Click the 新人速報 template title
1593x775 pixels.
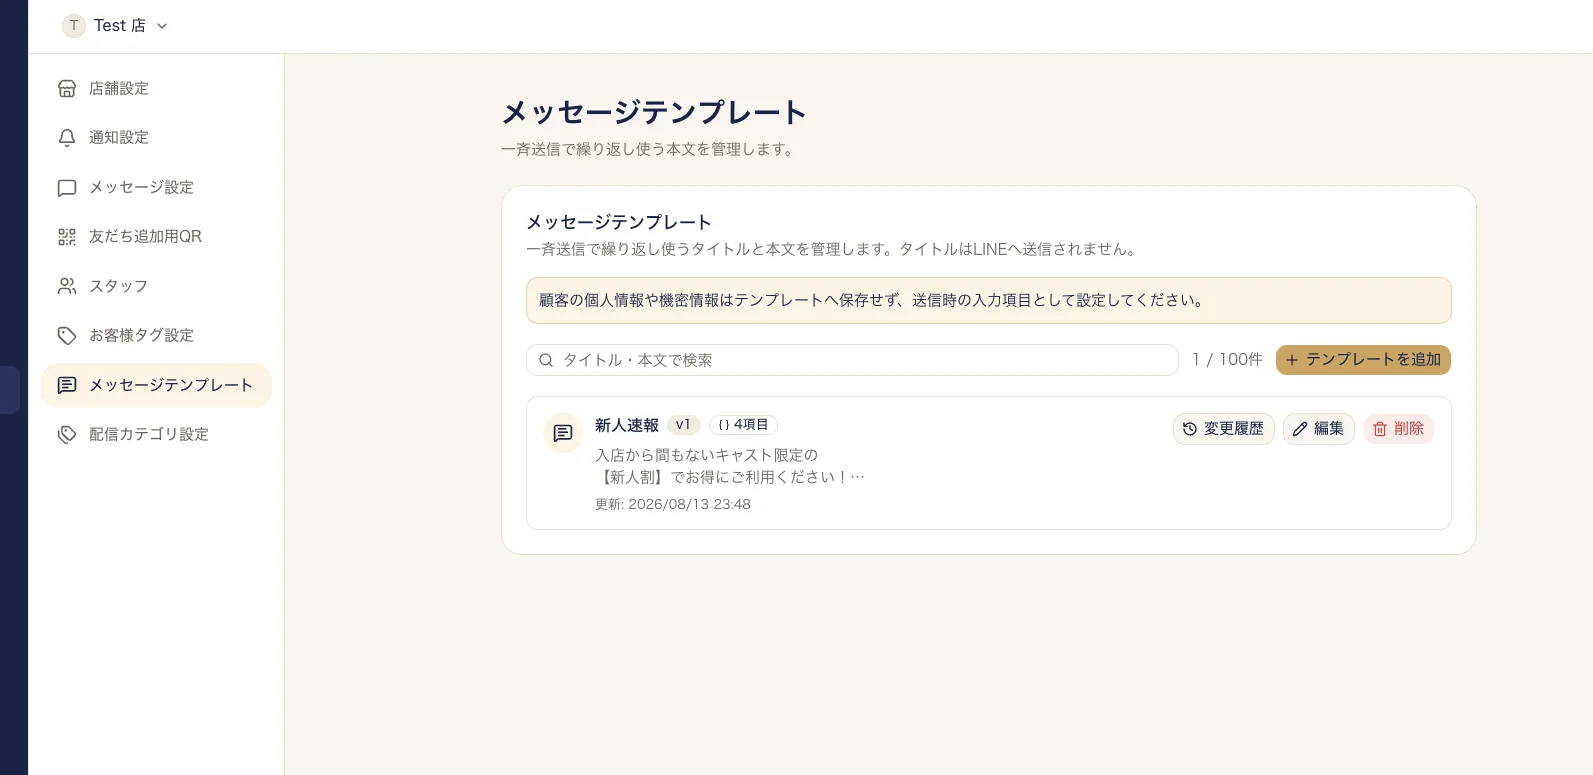point(627,425)
